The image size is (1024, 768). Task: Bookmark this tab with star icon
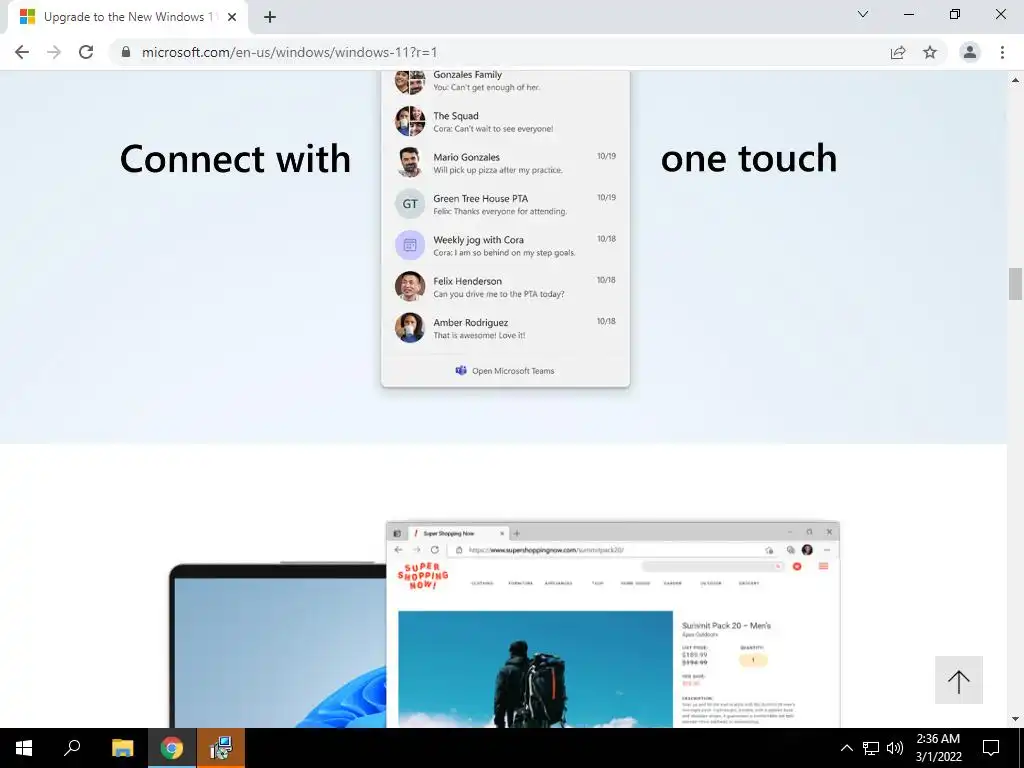tap(930, 52)
